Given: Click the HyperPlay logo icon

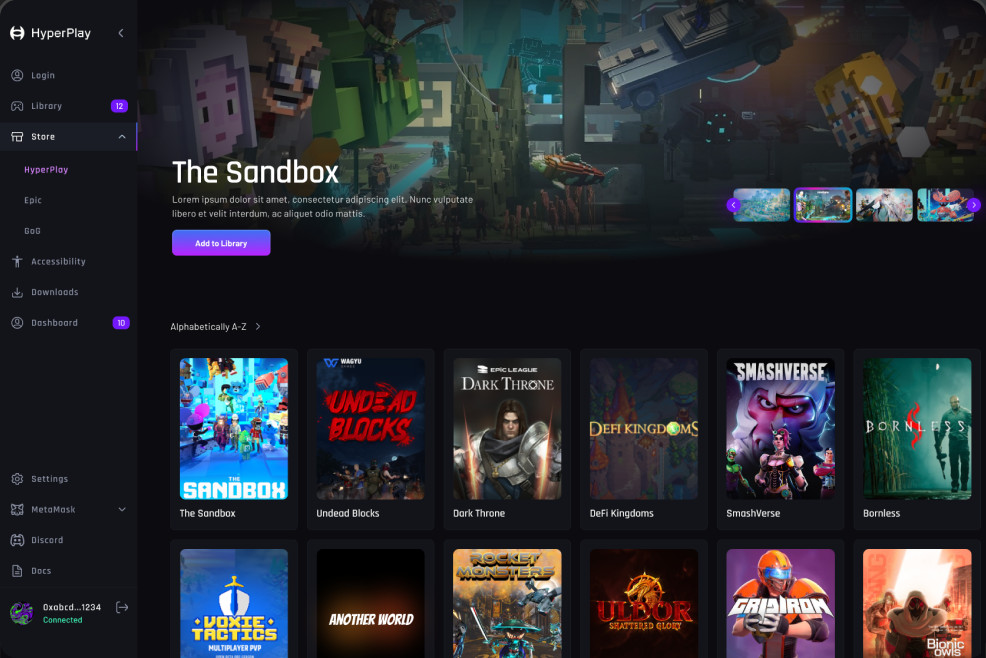Looking at the screenshot, I should pos(17,33).
